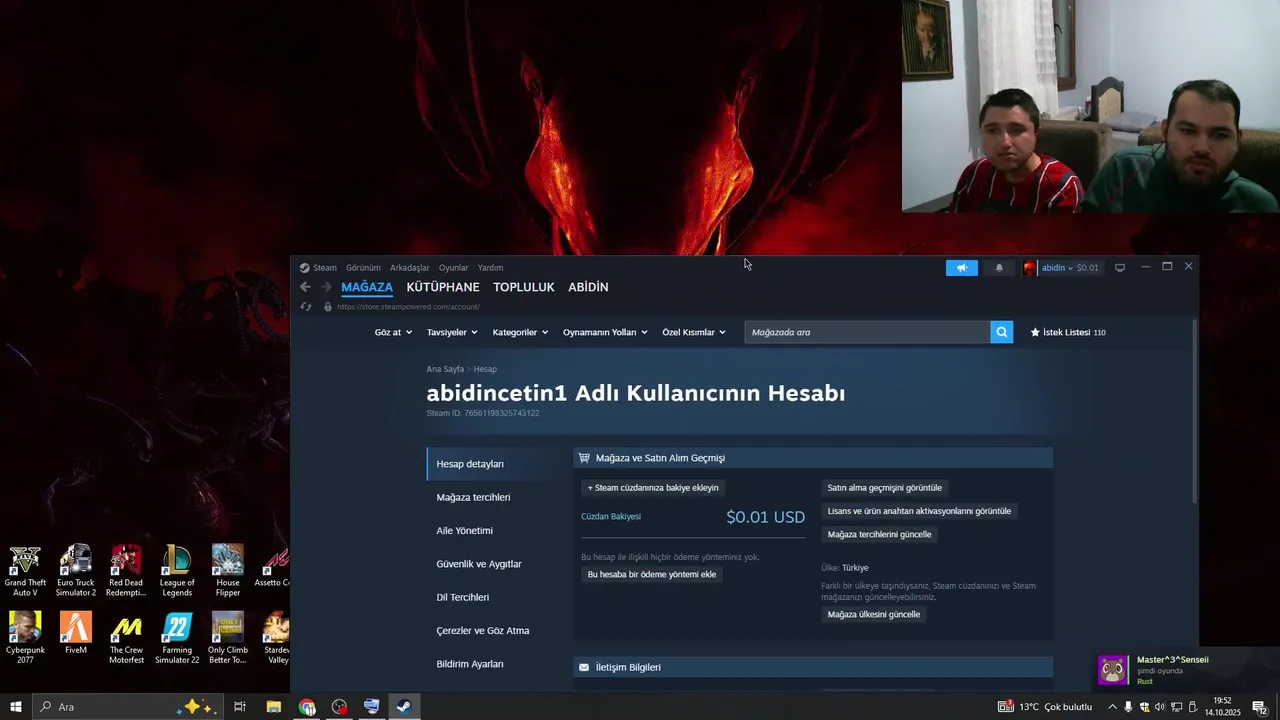The width and height of the screenshot is (1280, 720).
Task: Open the Oyunlar menu
Action: (x=453, y=268)
